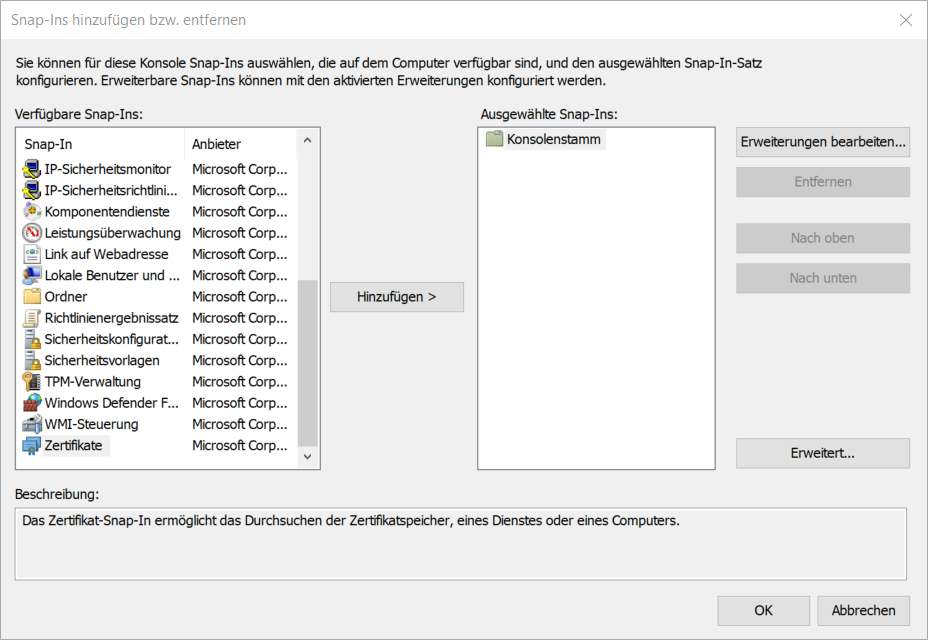928x640 pixels.
Task: Select the Richtlinienergebnissatz scroll icon
Action: click(34, 317)
